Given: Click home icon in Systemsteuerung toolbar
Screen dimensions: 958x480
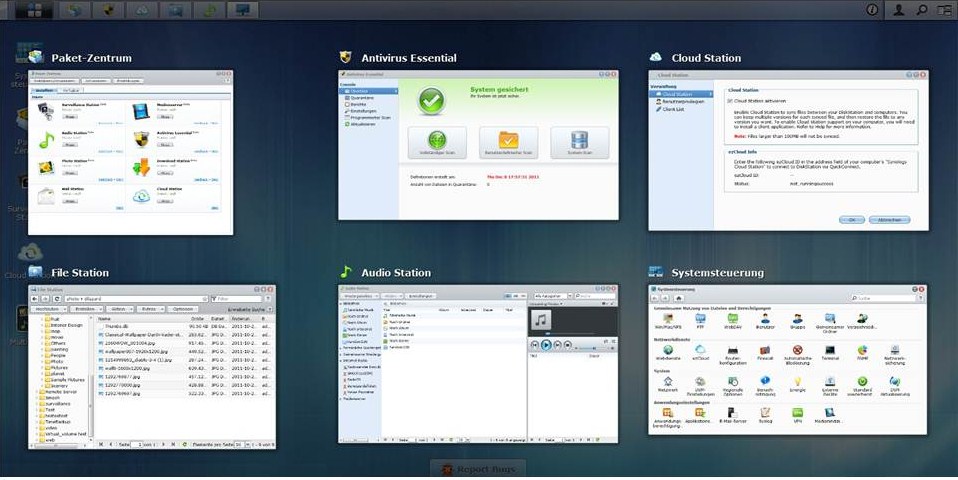Looking at the screenshot, I should 679,298.
